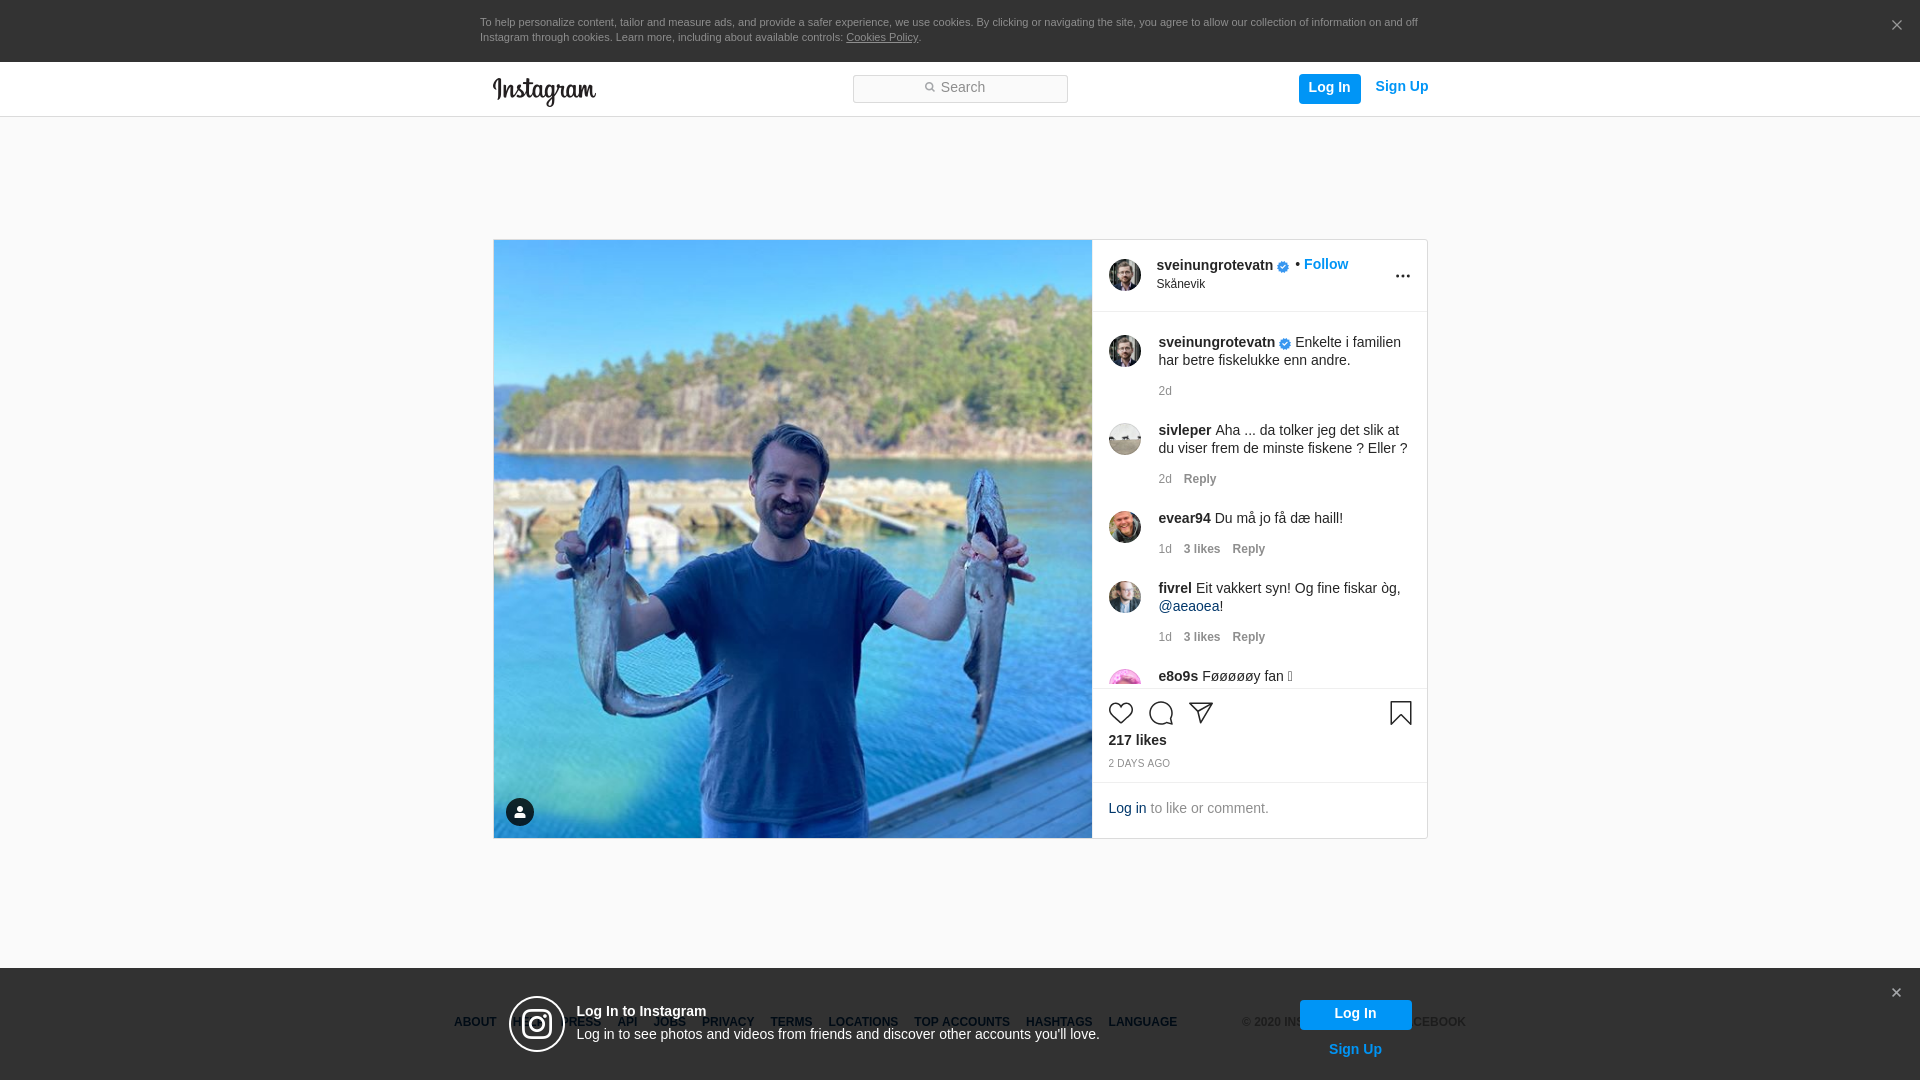This screenshot has width=1920, height=1080.
Task: Click the Instagram logo in header
Action: (544, 91)
